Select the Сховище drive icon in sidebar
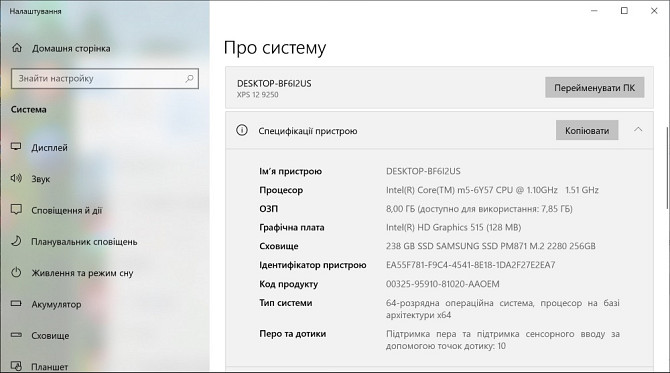Viewport: 670px width, 373px height. pos(16,335)
